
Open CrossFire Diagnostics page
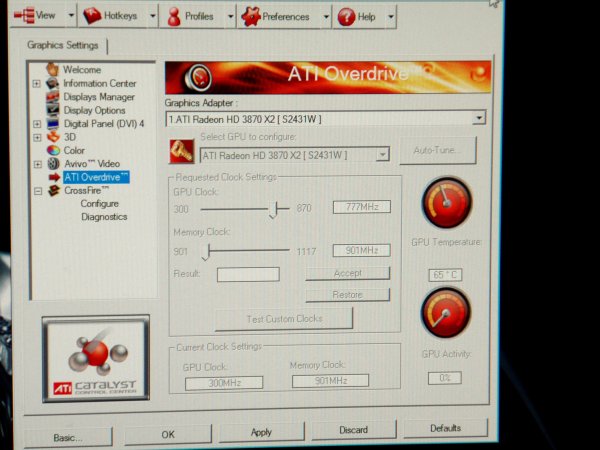click(x=104, y=217)
